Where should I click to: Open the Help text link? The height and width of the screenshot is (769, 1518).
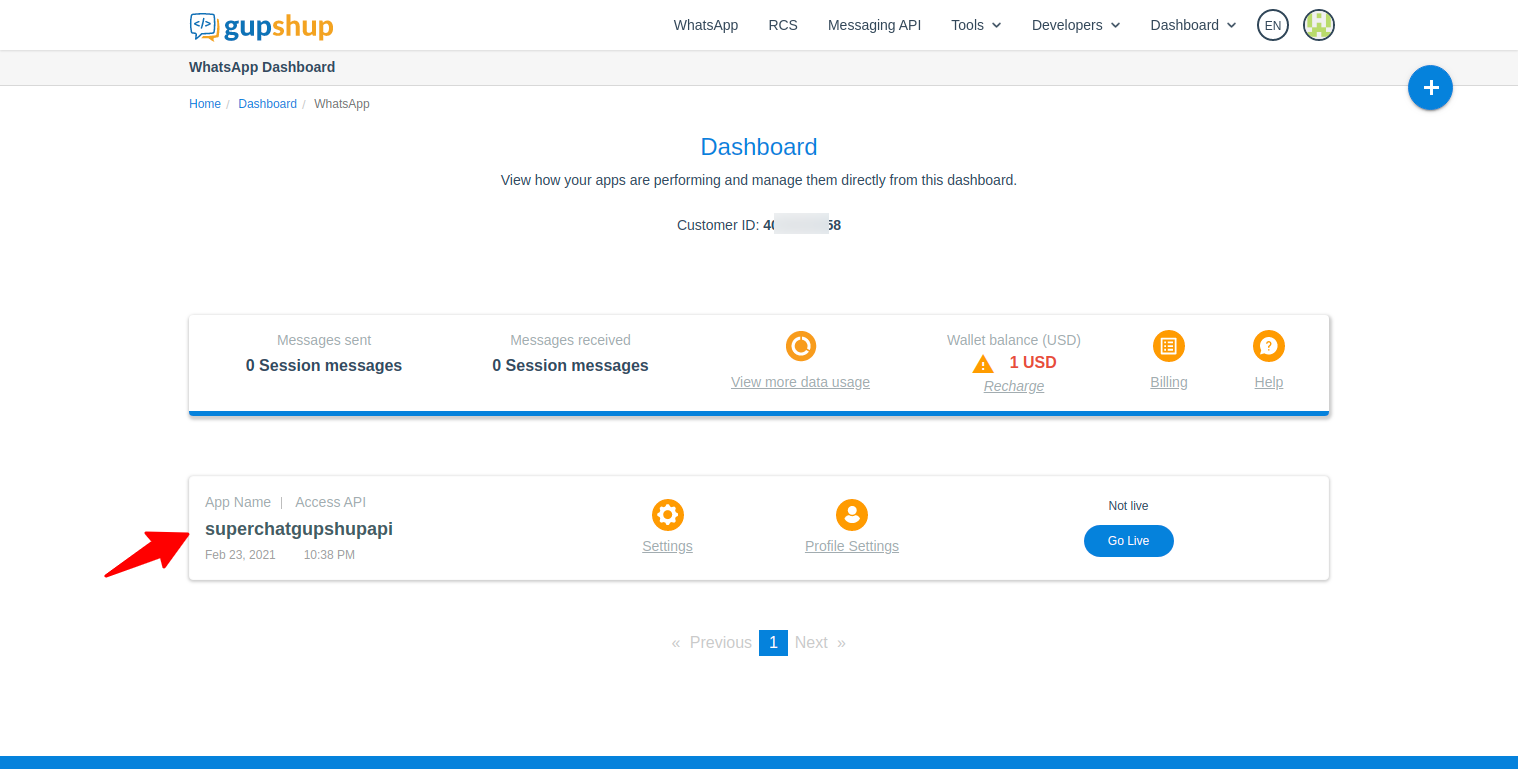(x=1269, y=382)
